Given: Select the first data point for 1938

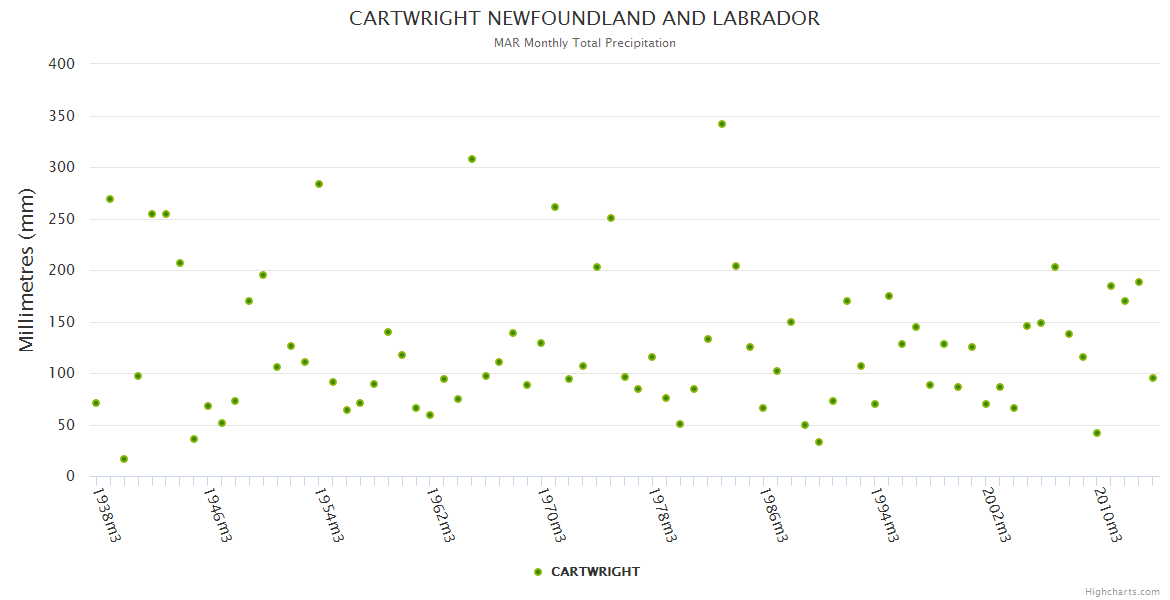Looking at the screenshot, I should point(96,403).
